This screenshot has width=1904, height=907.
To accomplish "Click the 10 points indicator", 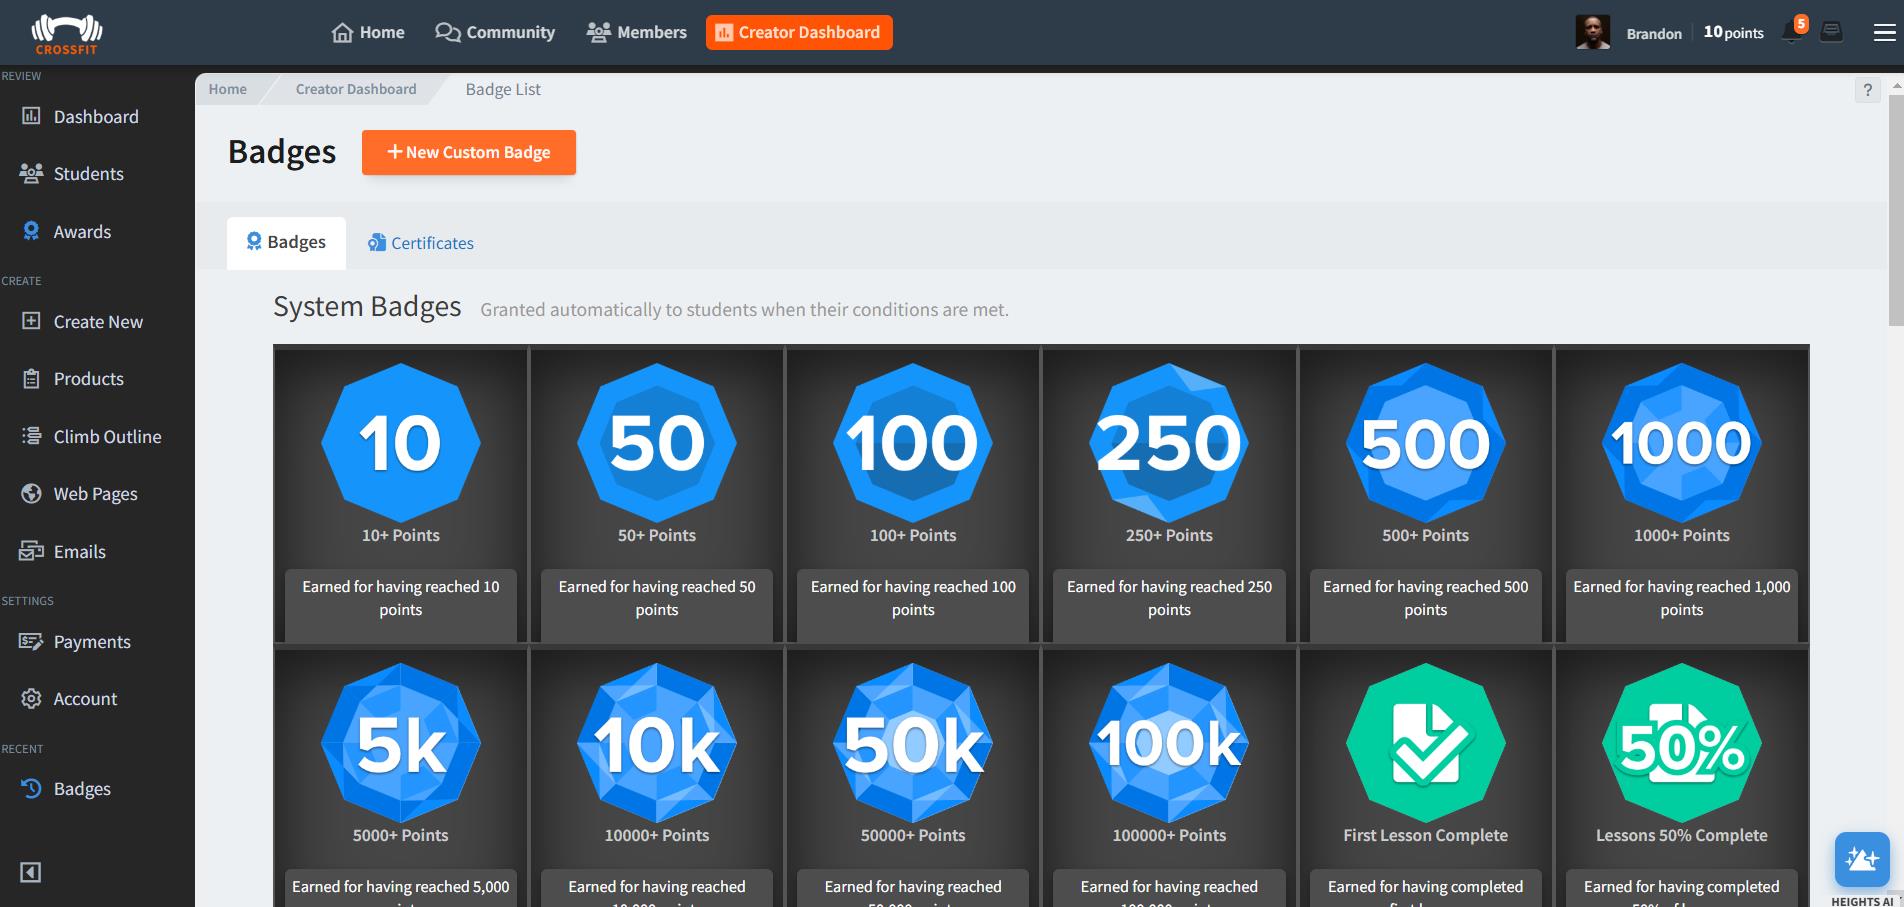I will pyautogui.click(x=1733, y=33).
